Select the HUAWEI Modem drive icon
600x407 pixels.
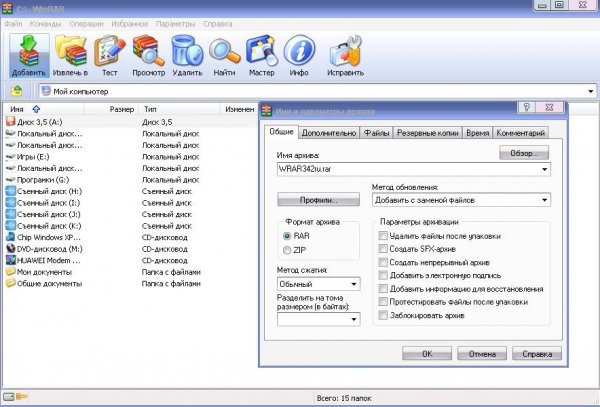click(x=10, y=260)
